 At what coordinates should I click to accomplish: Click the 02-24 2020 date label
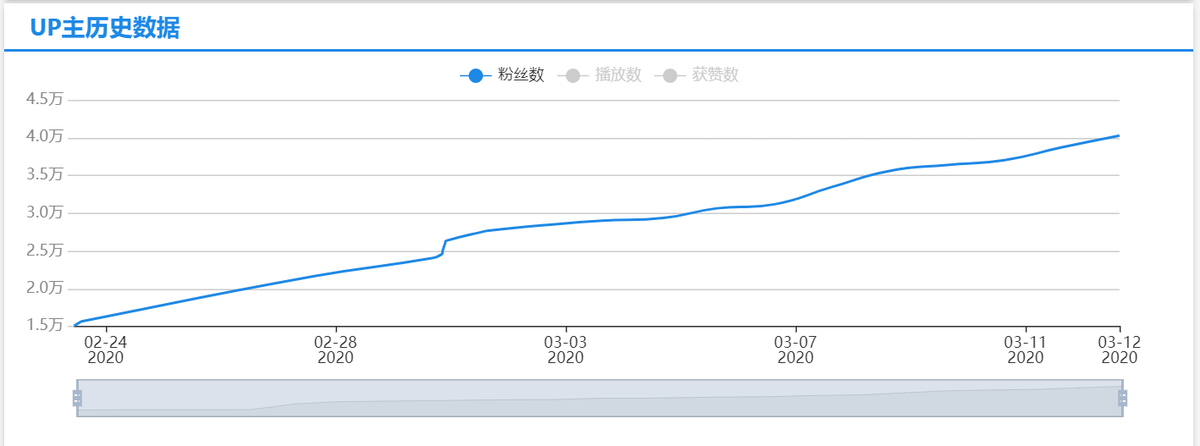pos(106,348)
